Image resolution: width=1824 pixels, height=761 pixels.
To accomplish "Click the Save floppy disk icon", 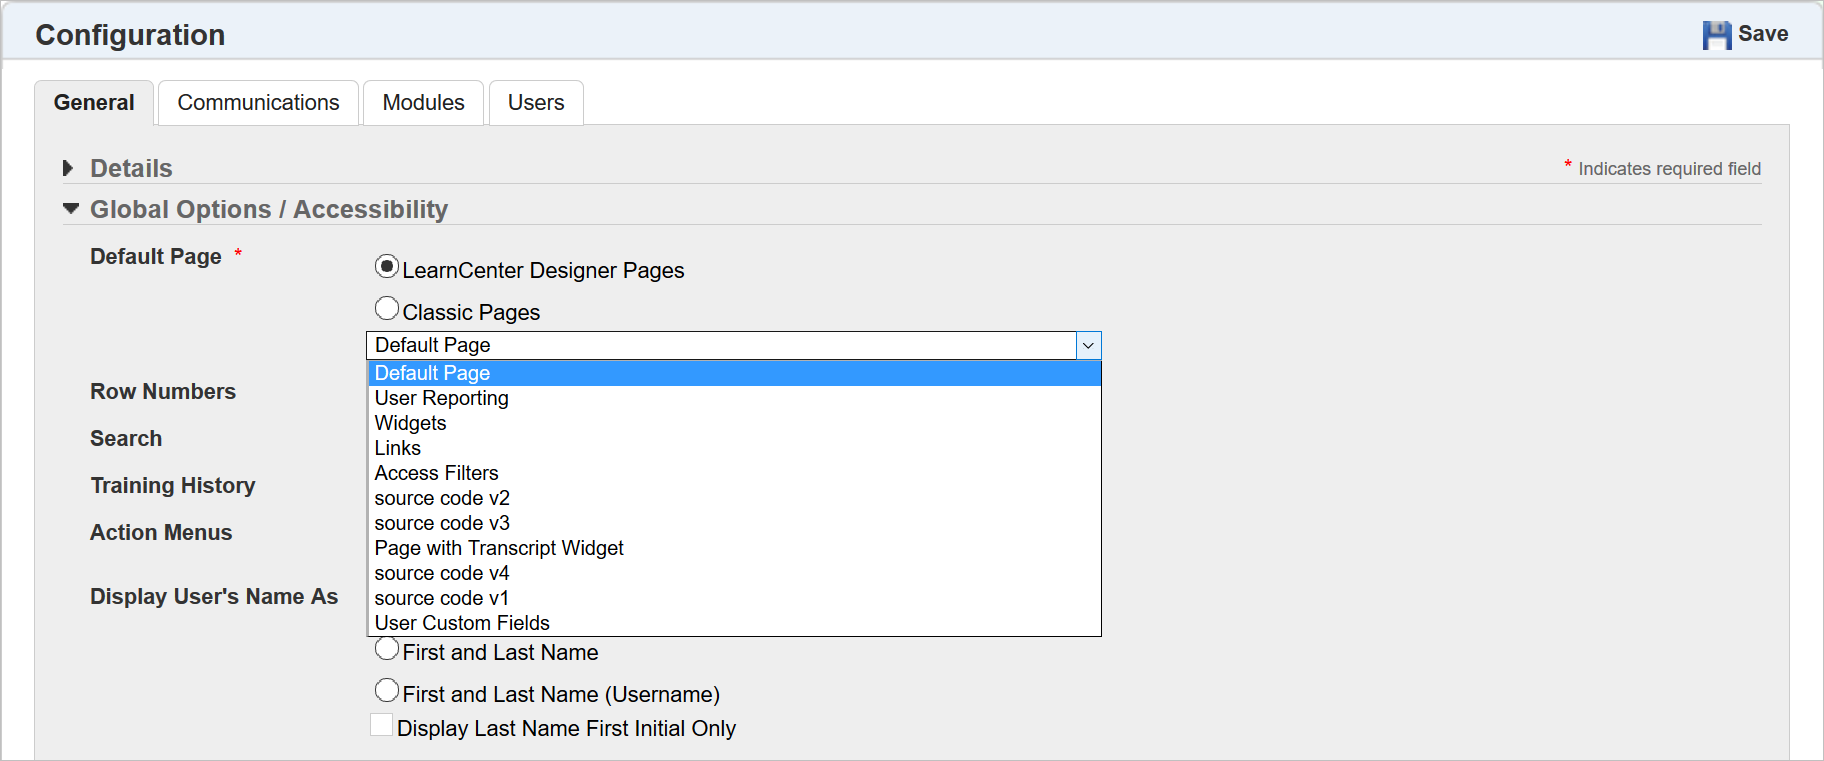I will click(1716, 35).
